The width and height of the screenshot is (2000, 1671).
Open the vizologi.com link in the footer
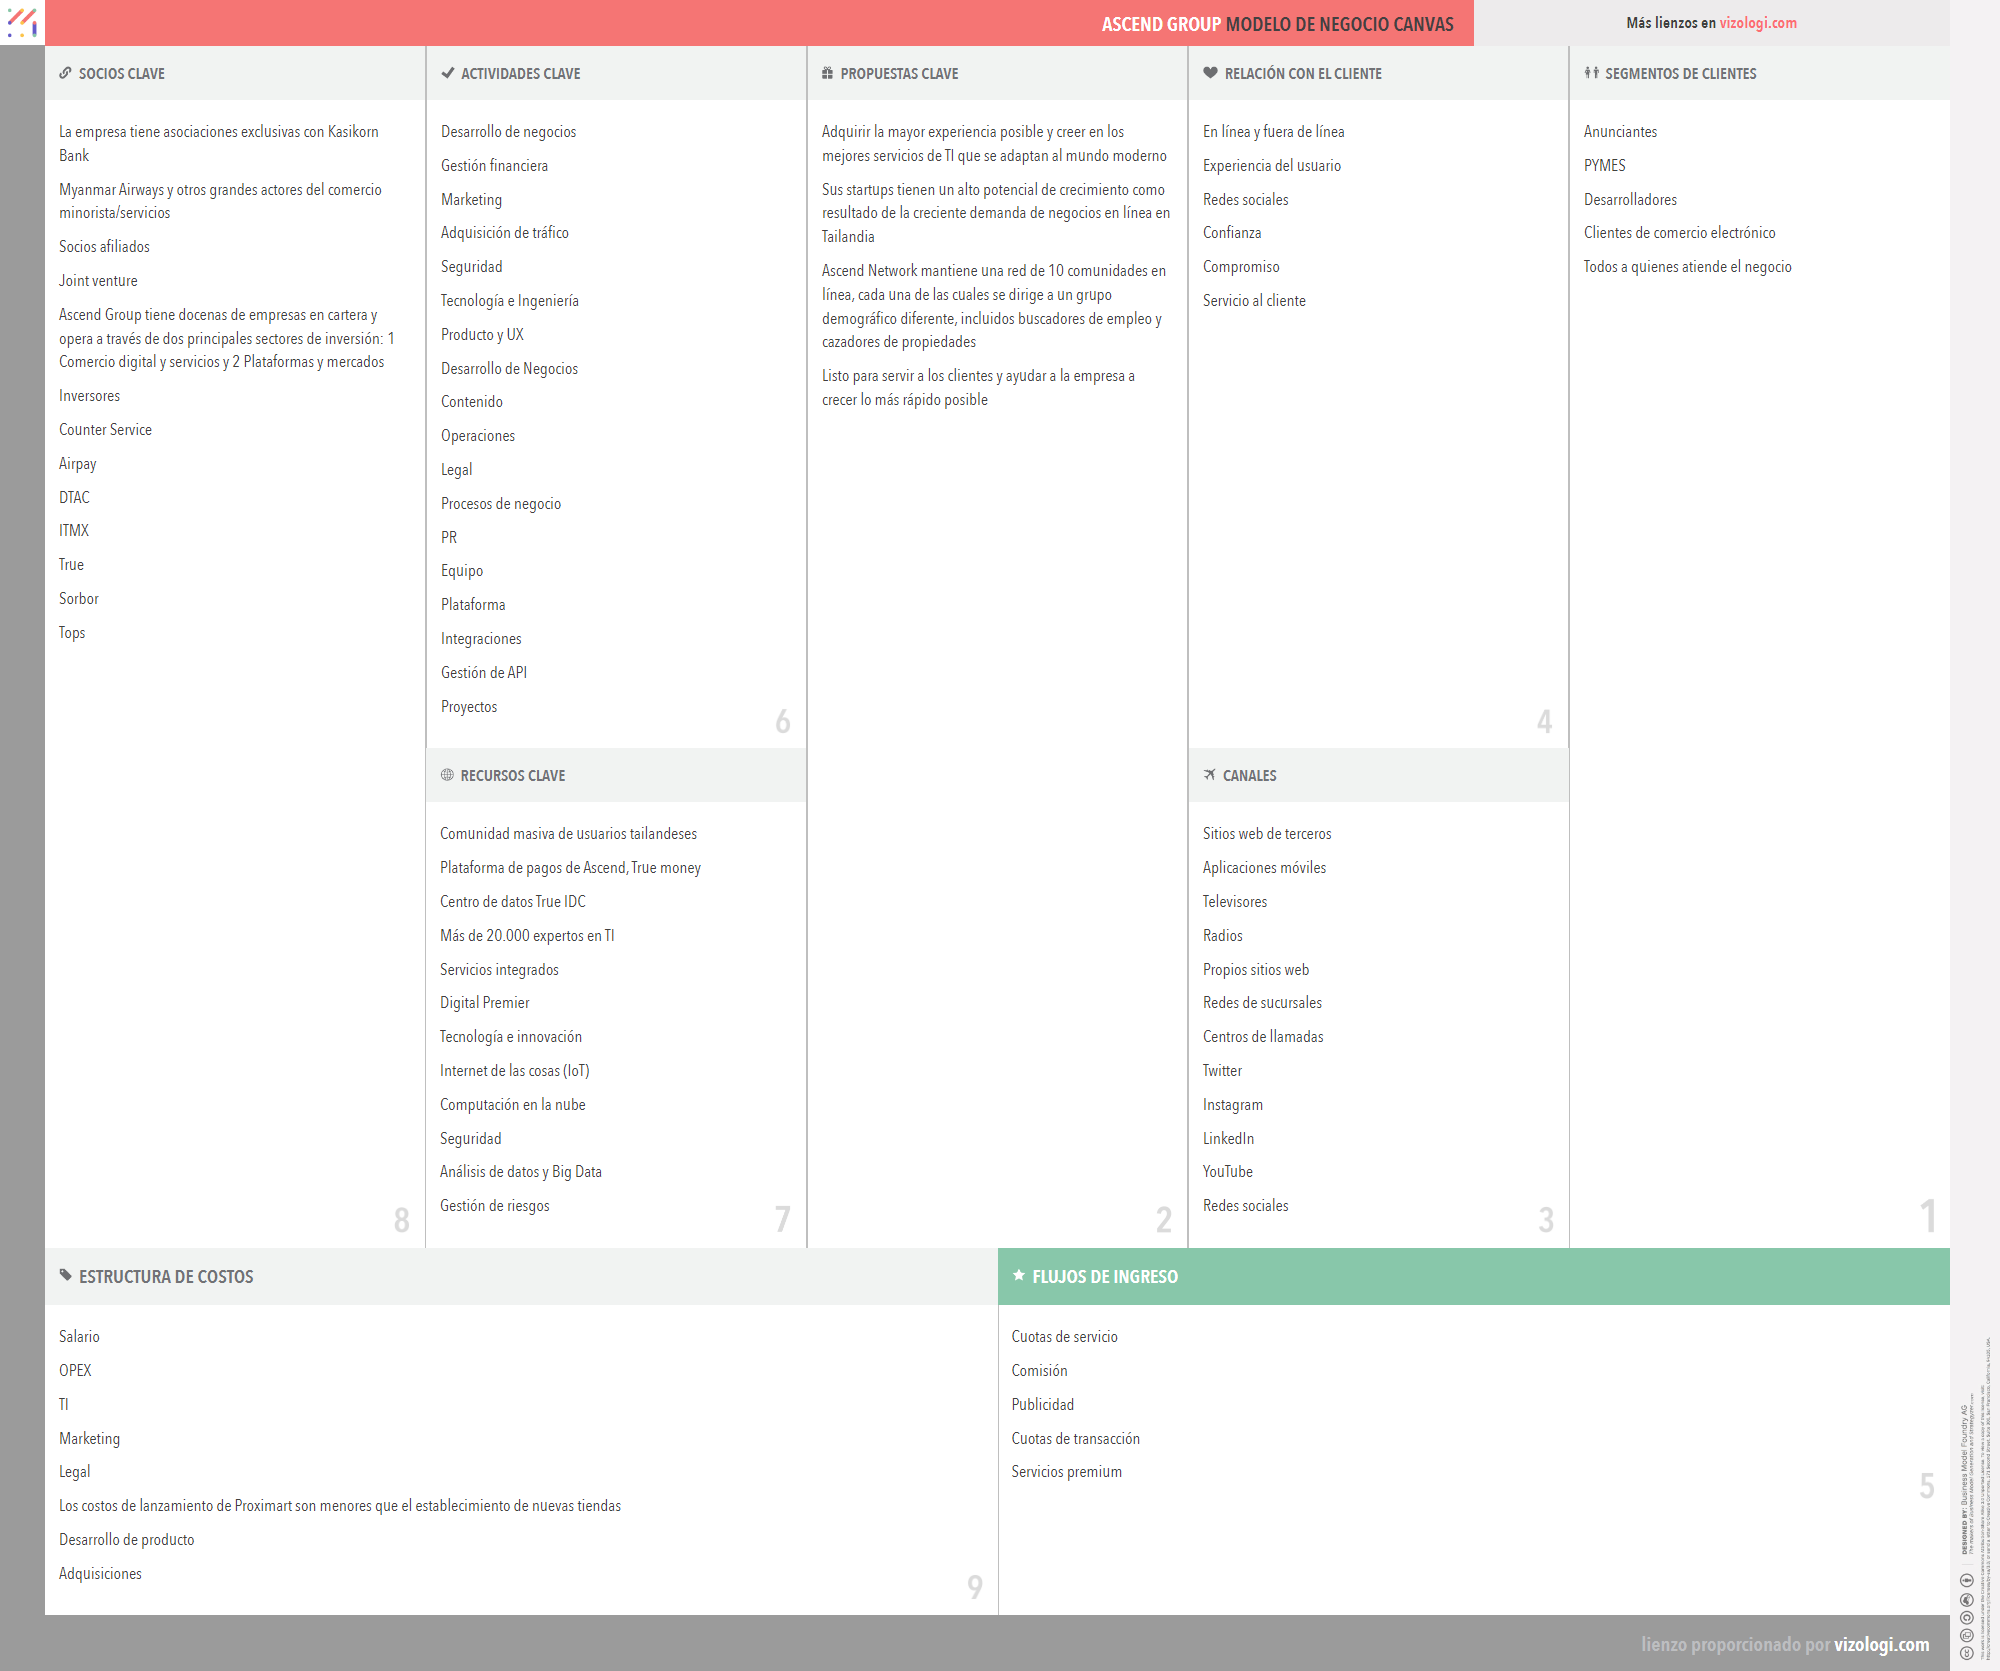[x=1880, y=1644]
